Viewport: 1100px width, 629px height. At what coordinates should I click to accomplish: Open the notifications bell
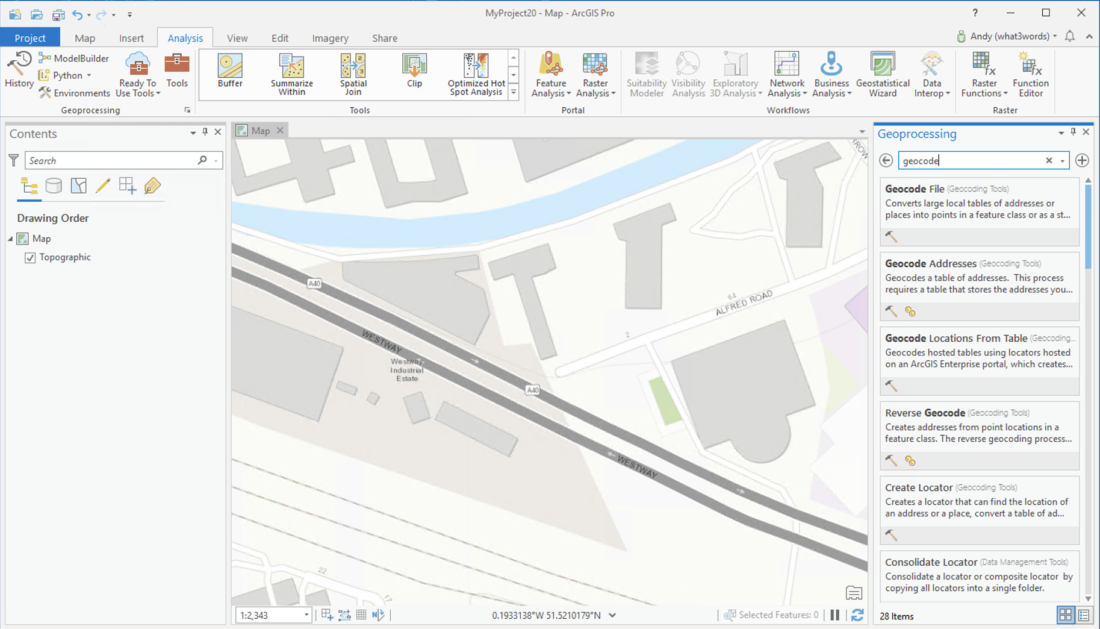[1070, 36]
